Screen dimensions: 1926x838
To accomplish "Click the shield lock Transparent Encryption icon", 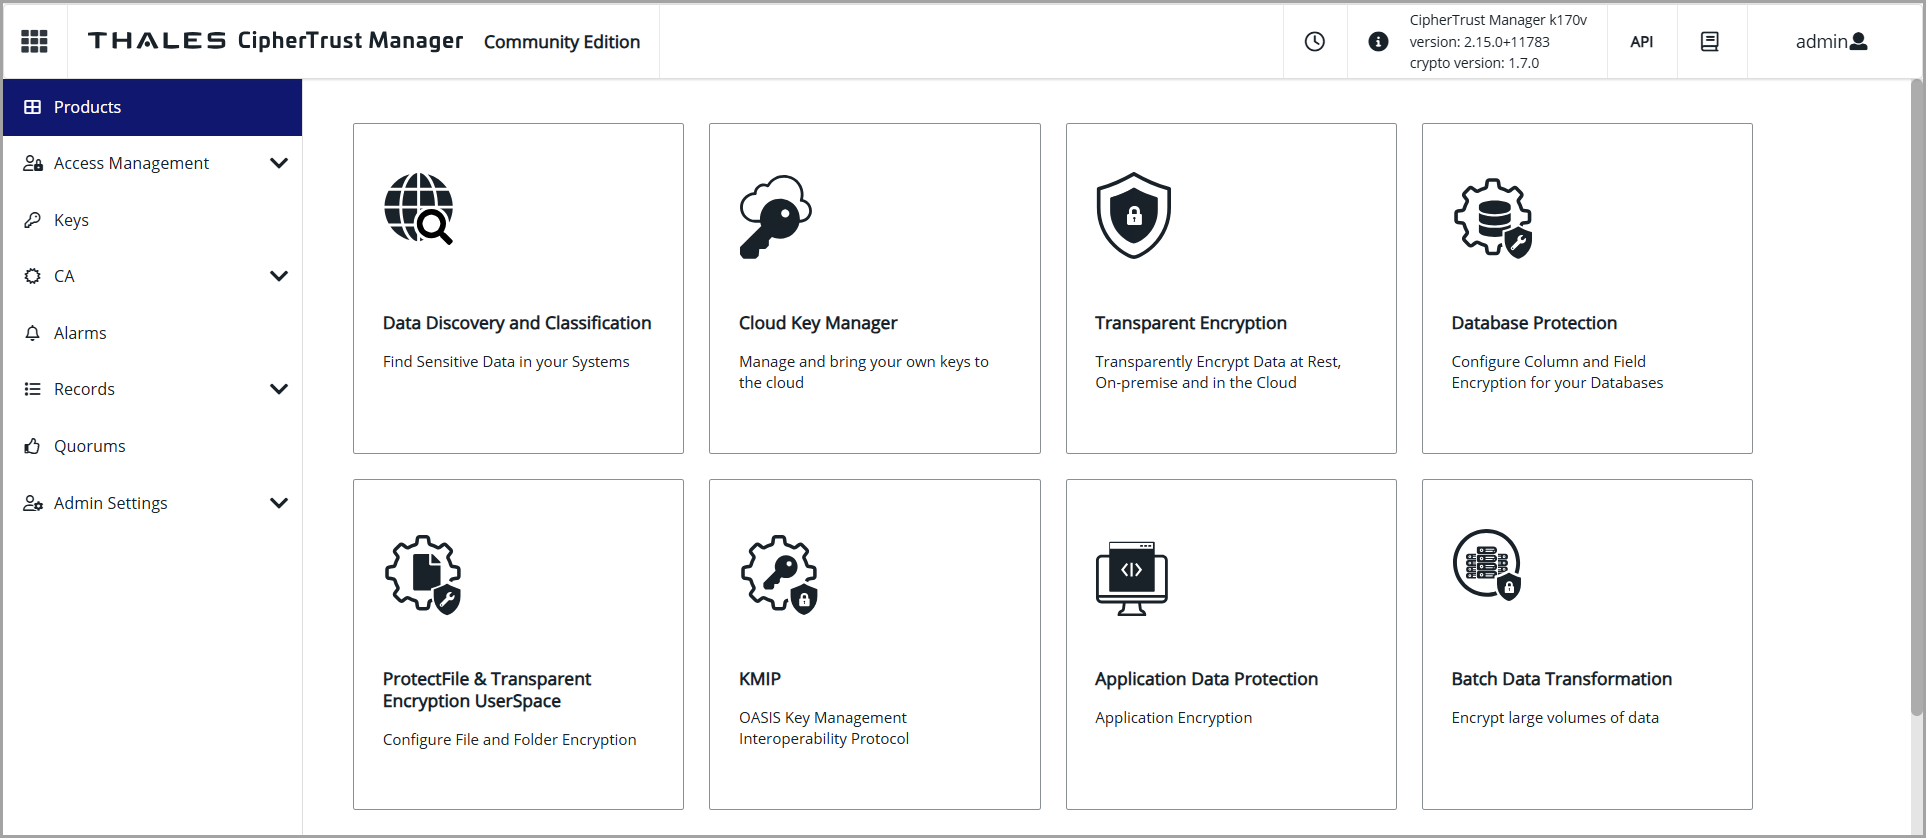I will (1133, 215).
